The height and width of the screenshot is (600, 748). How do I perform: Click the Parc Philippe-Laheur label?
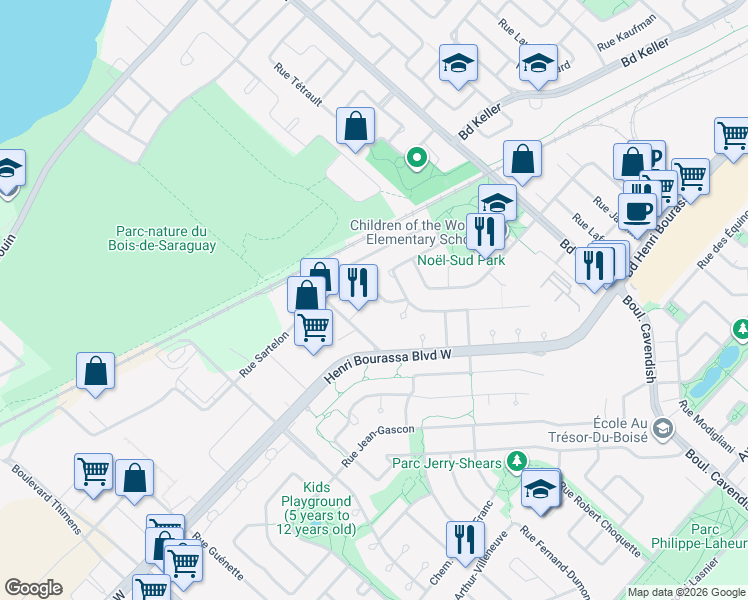[699, 537]
